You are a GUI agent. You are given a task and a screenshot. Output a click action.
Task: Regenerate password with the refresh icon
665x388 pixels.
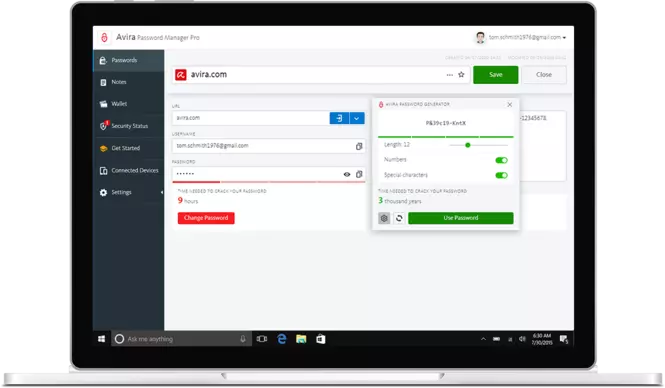[399, 218]
